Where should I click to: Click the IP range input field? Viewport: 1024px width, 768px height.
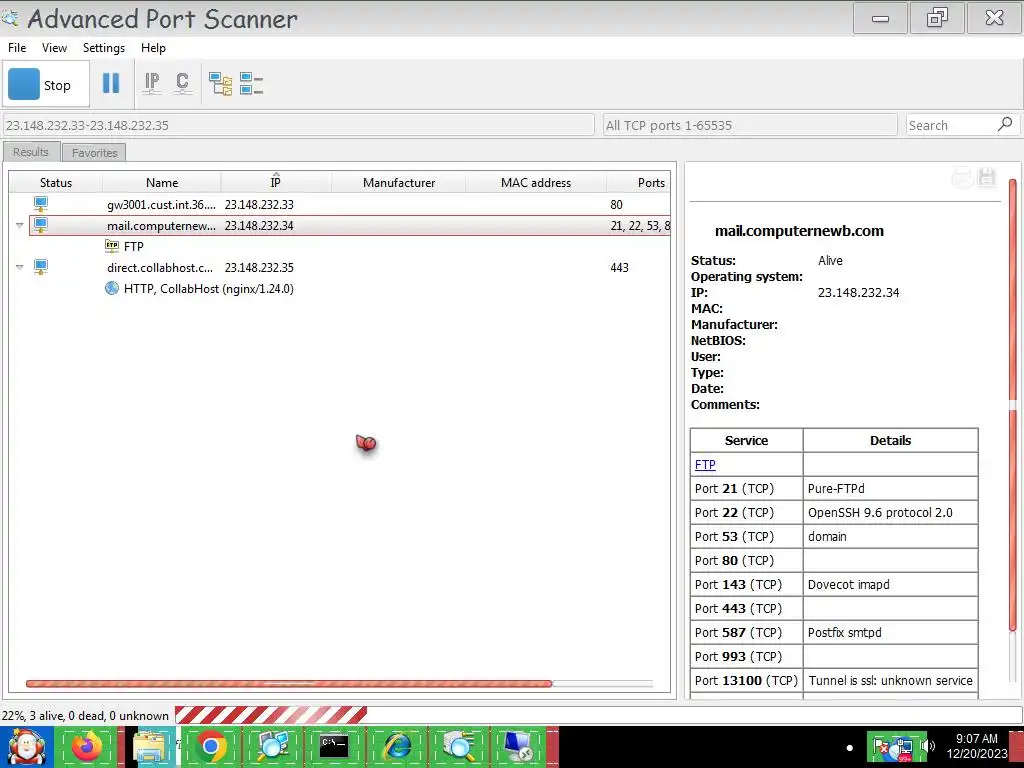tap(298, 125)
